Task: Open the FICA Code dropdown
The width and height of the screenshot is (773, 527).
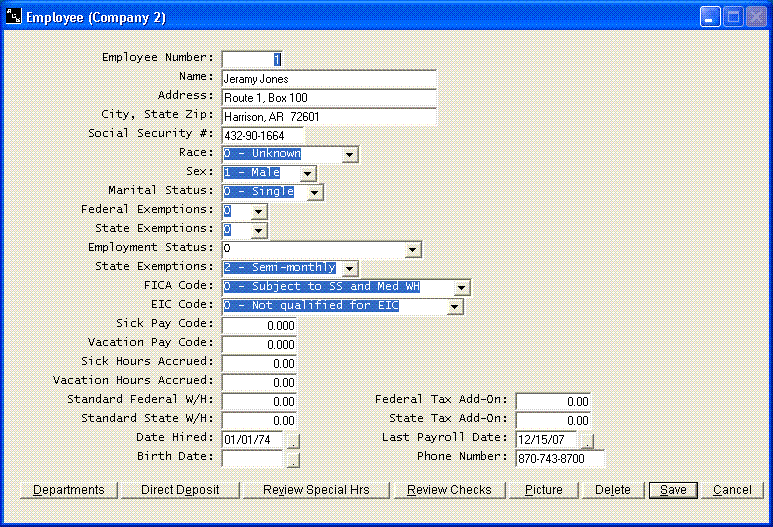Action: (x=461, y=287)
